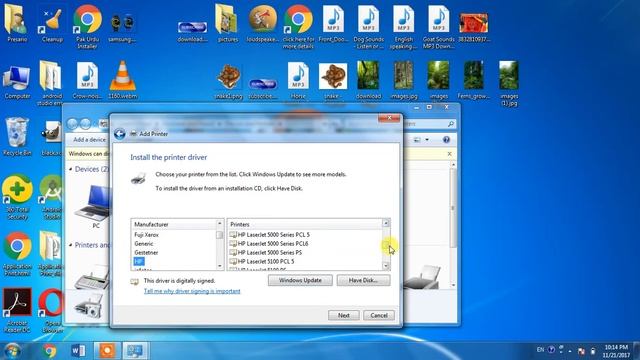Screen dimensions: 640x360
Task: Select HP LaserJet 5000 Series PCL6
Action: tap(269, 244)
